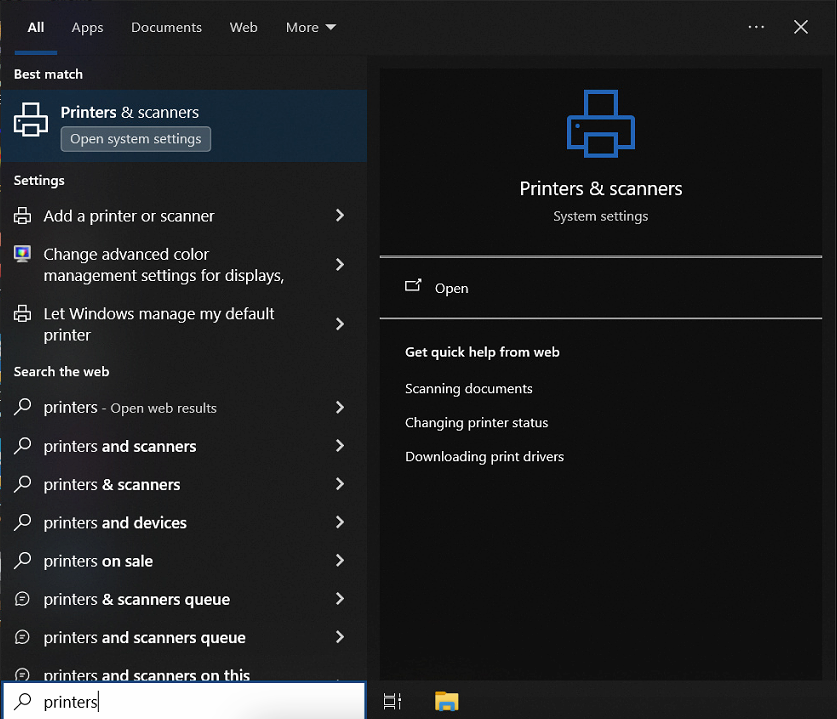Click search icon beside printers and scanners
837x719 pixels.
(x=22, y=445)
